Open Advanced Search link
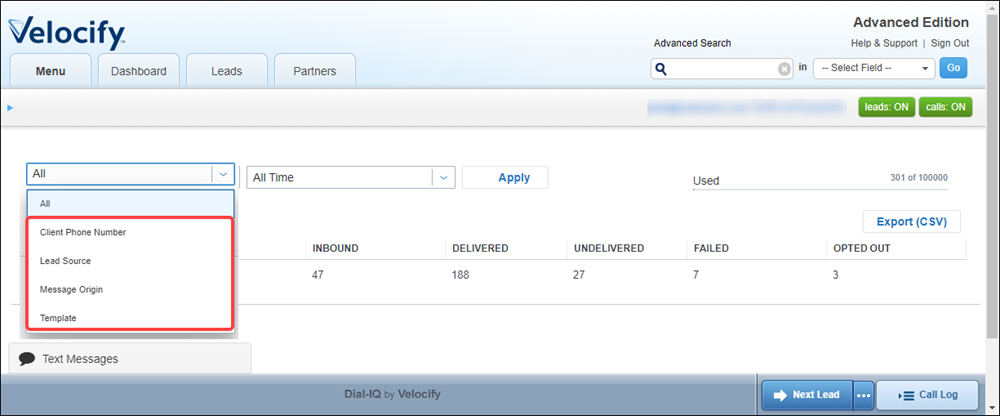The height and width of the screenshot is (416, 1000). [693, 43]
